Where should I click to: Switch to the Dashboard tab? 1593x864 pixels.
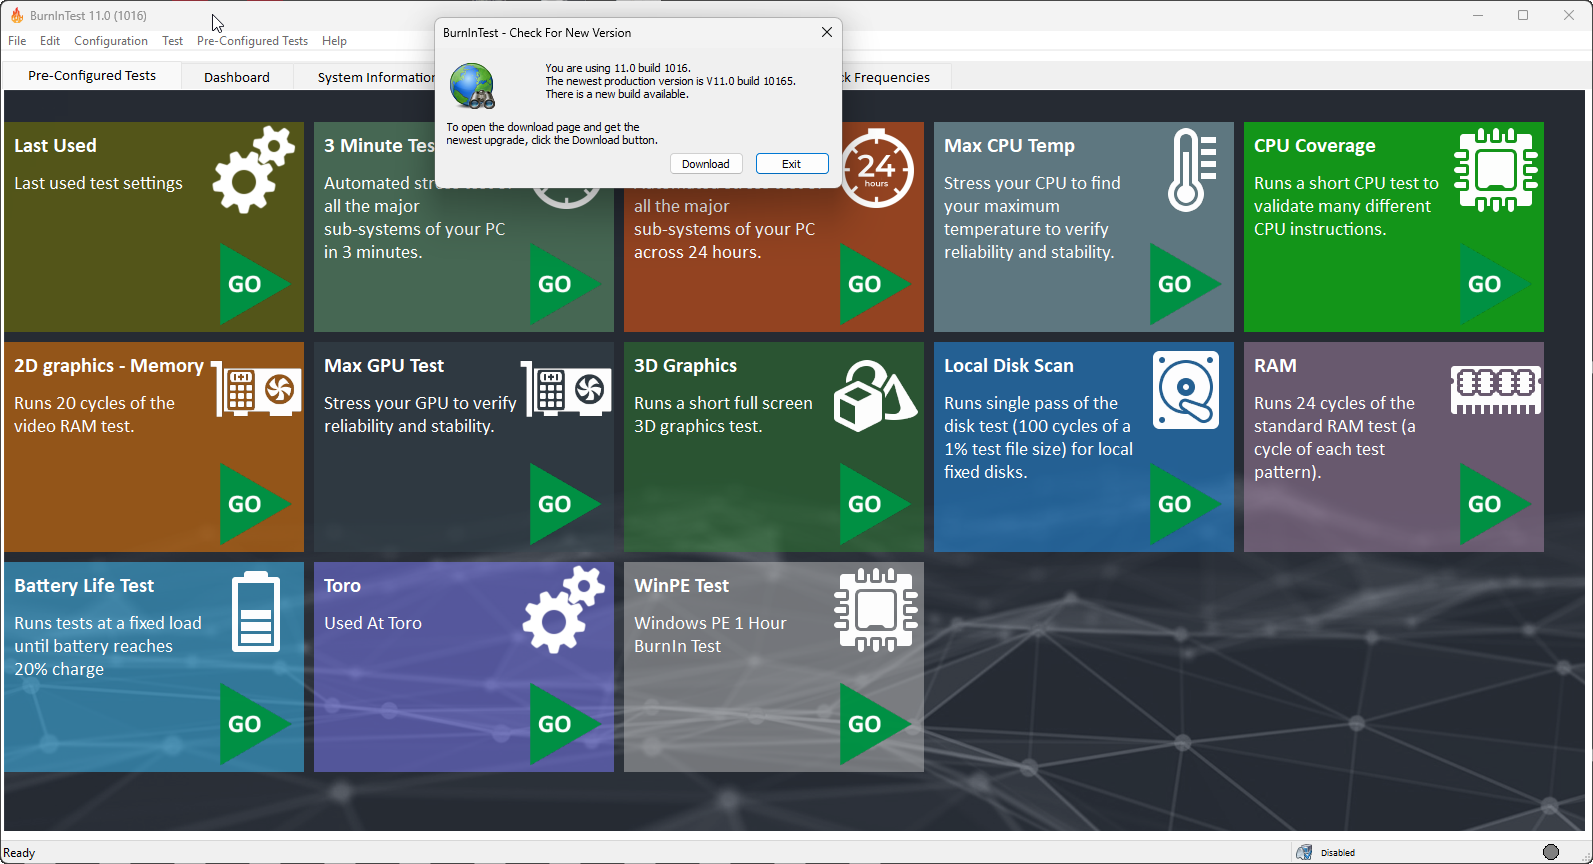(237, 77)
